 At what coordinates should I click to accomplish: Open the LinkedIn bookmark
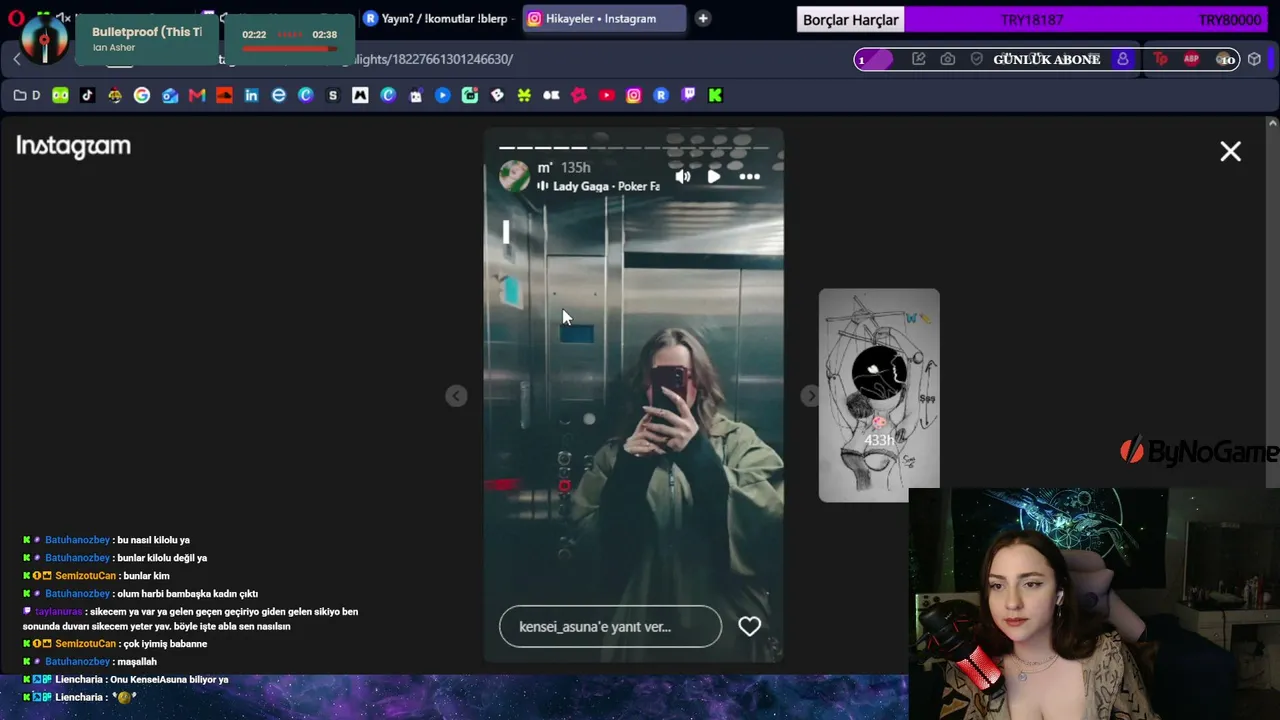[x=251, y=95]
